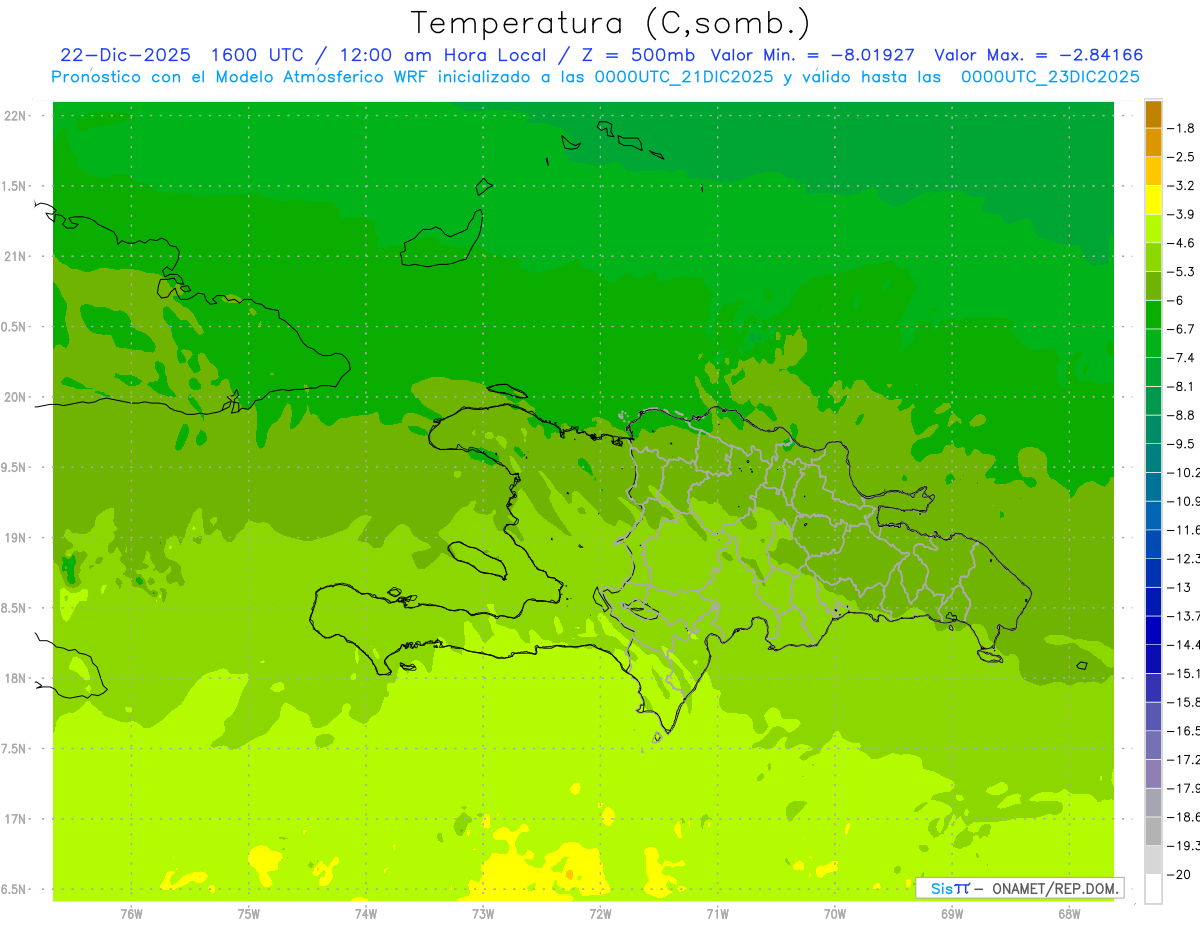1200x927 pixels.
Task: Click the "-7.4" colorbar label
Action: pos(1182,358)
